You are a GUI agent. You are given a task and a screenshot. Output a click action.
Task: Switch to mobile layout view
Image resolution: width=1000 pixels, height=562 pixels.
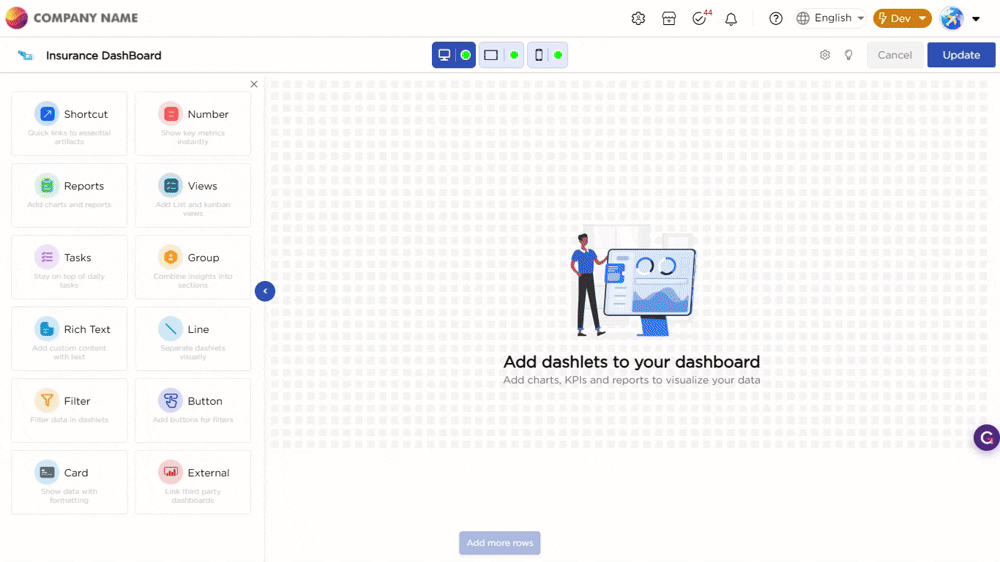tap(539, 55)
